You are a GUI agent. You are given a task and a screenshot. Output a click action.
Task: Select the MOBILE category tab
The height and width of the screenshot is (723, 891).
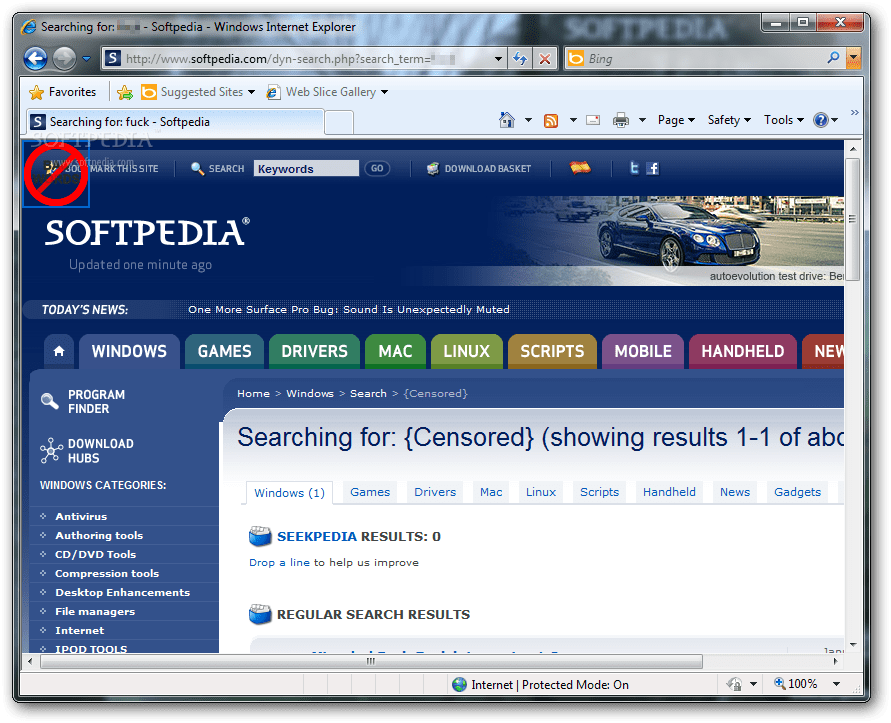point(643,351)
